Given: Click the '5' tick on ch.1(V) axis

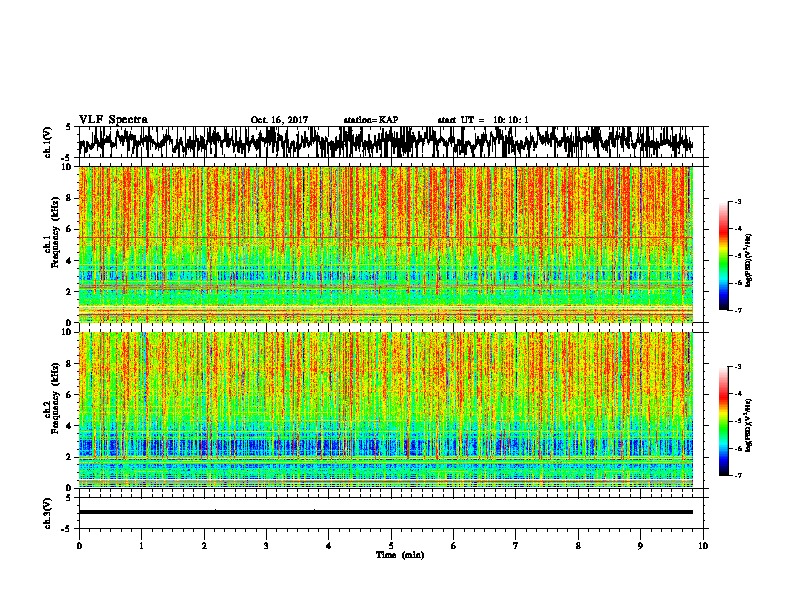Looking at the screenshot, I should pos(69,127).
